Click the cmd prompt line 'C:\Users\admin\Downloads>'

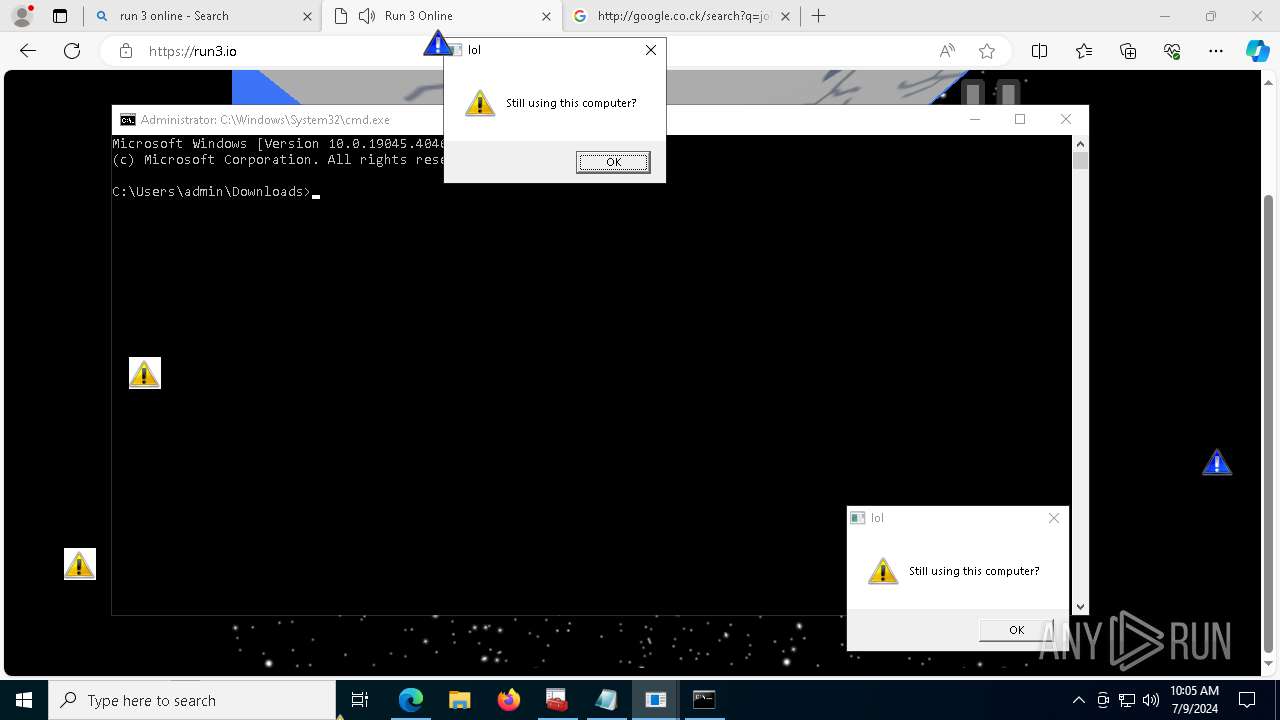coord(211,192)
